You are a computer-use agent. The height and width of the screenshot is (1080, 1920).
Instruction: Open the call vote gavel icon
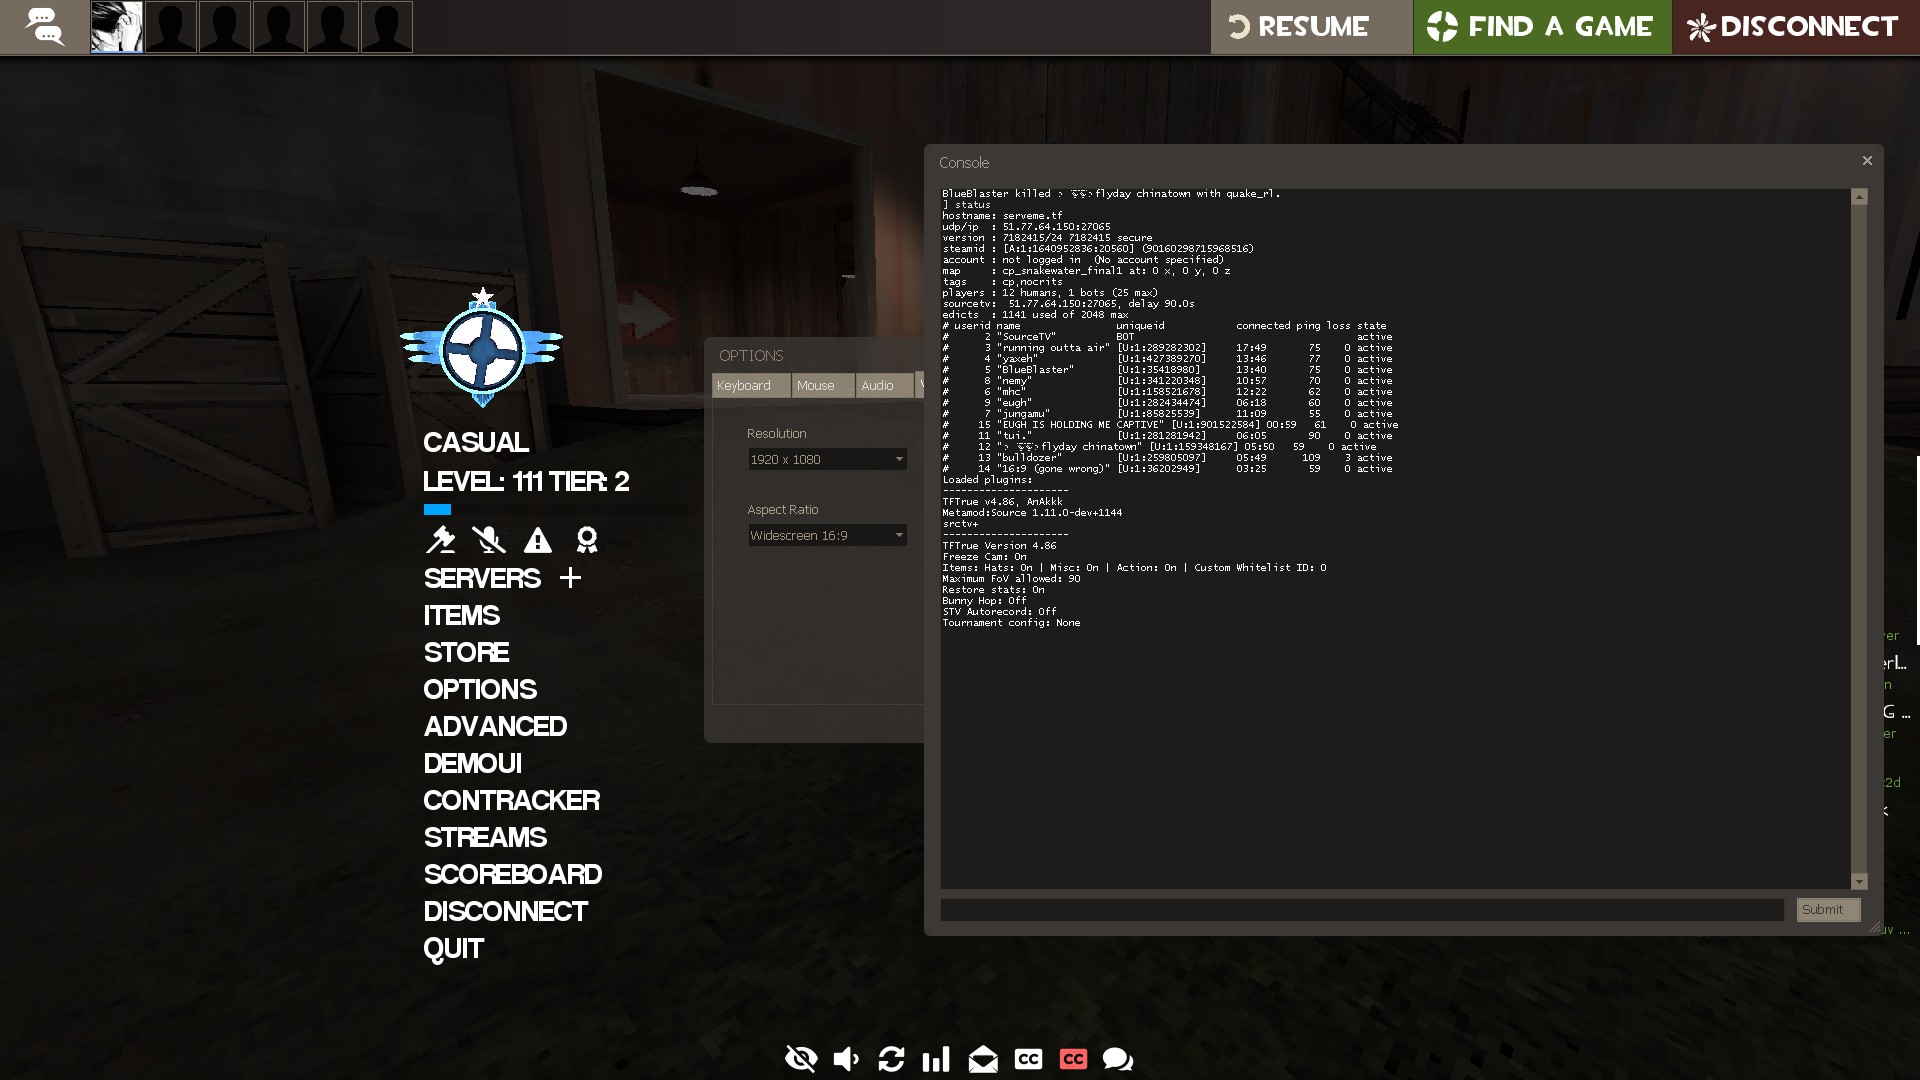pos(440,540)
